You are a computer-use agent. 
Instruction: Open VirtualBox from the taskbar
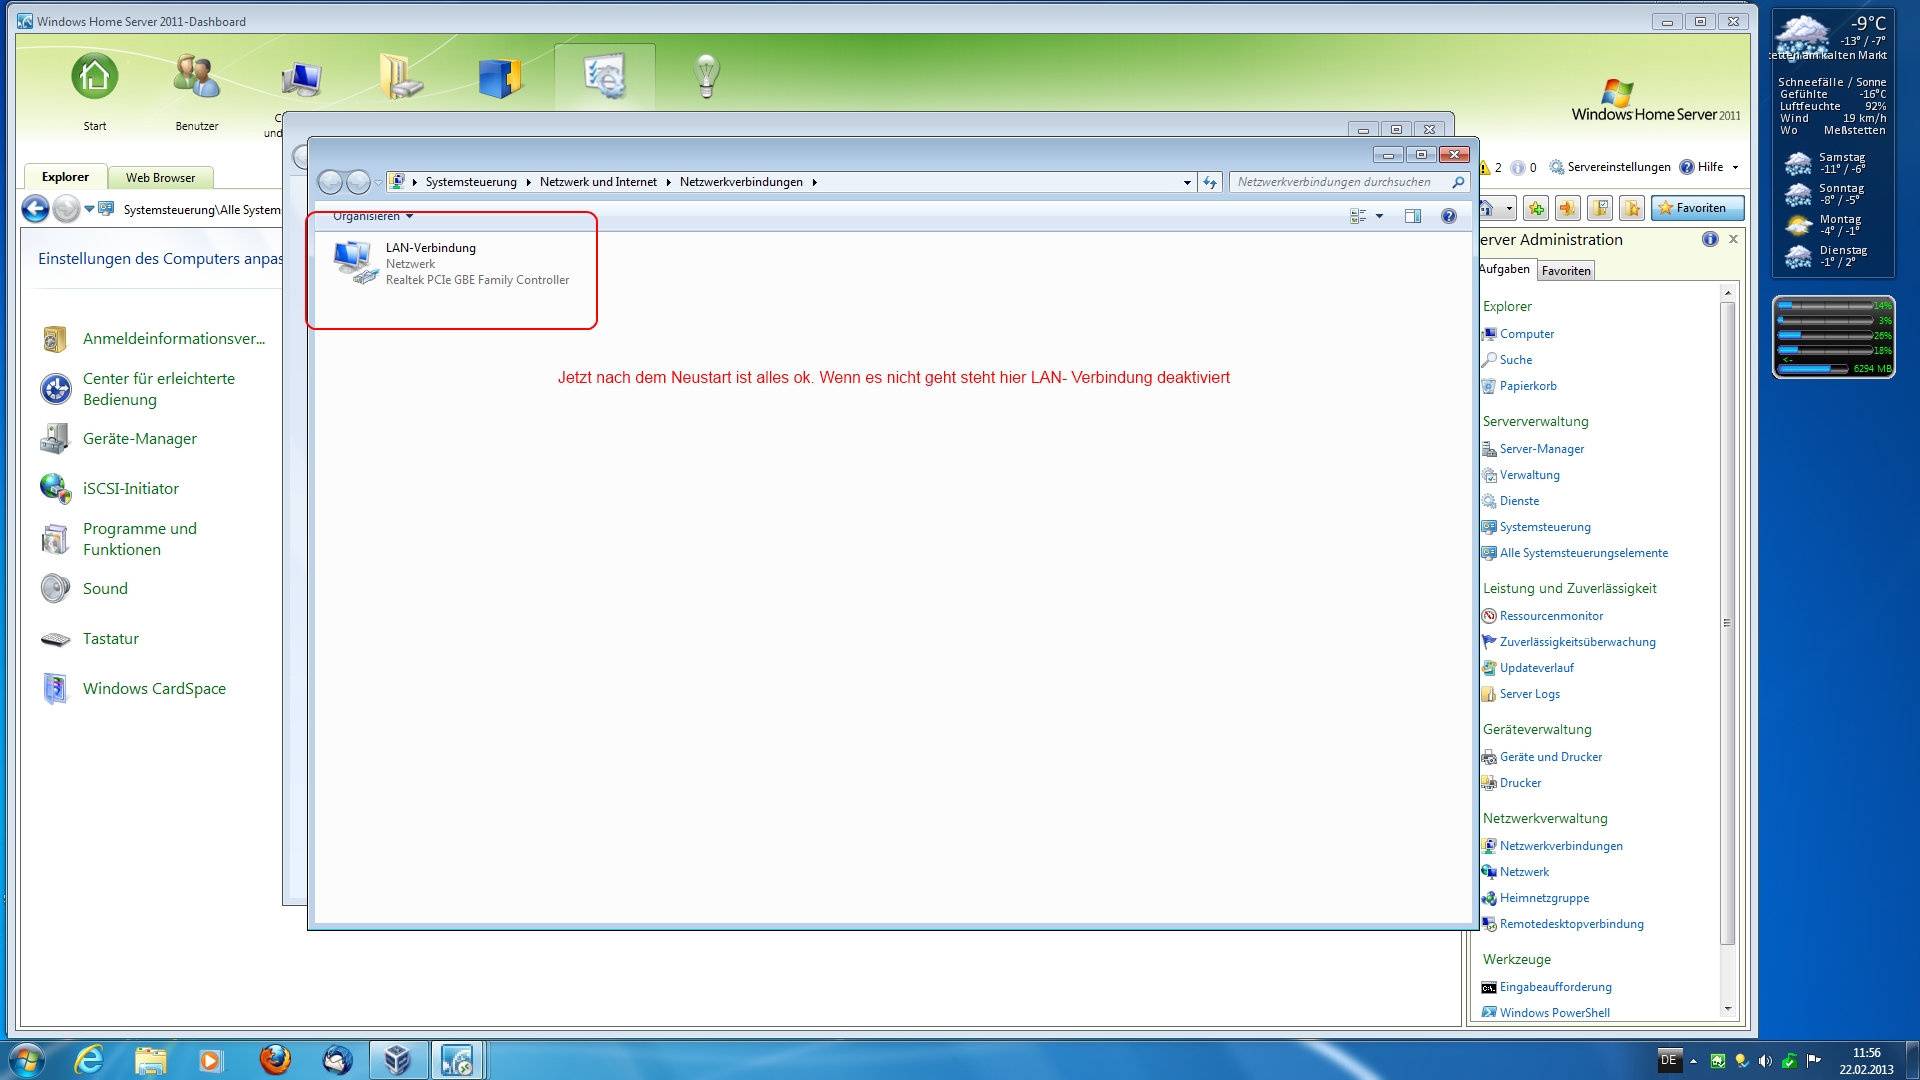click(x=398, y=1060)
